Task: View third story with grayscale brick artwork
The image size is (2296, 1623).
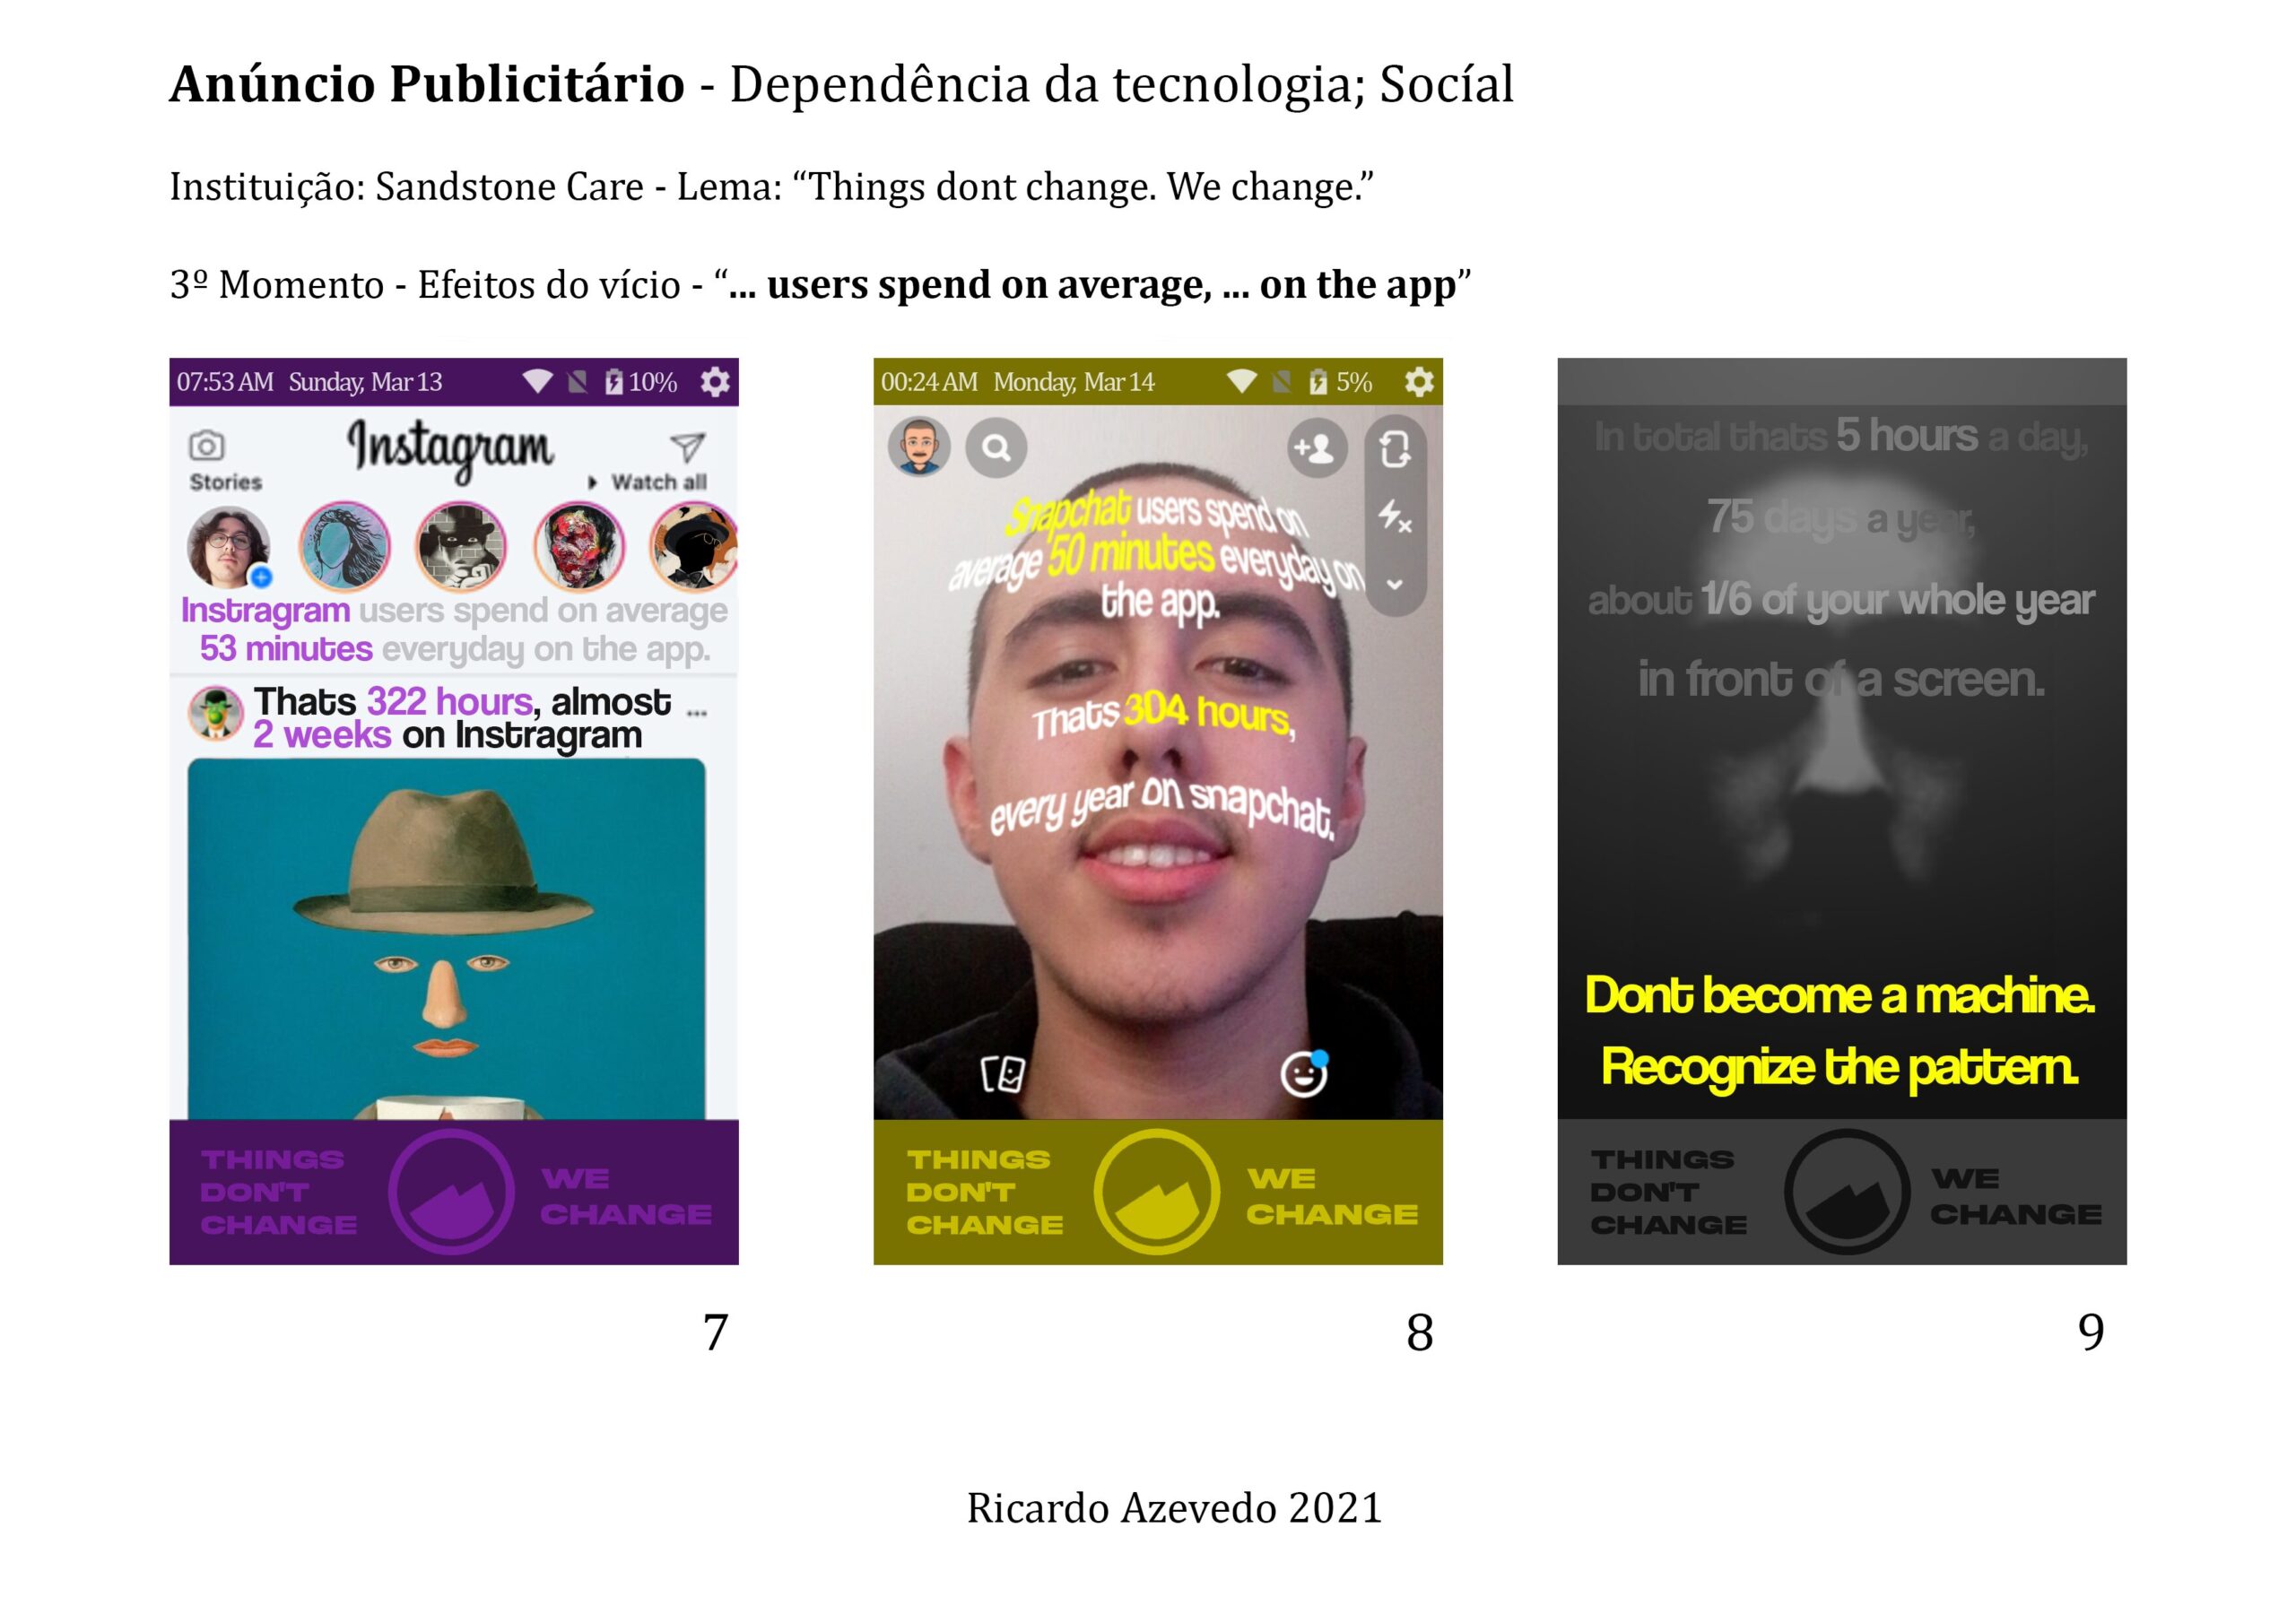Action: [x=461, y=546]
